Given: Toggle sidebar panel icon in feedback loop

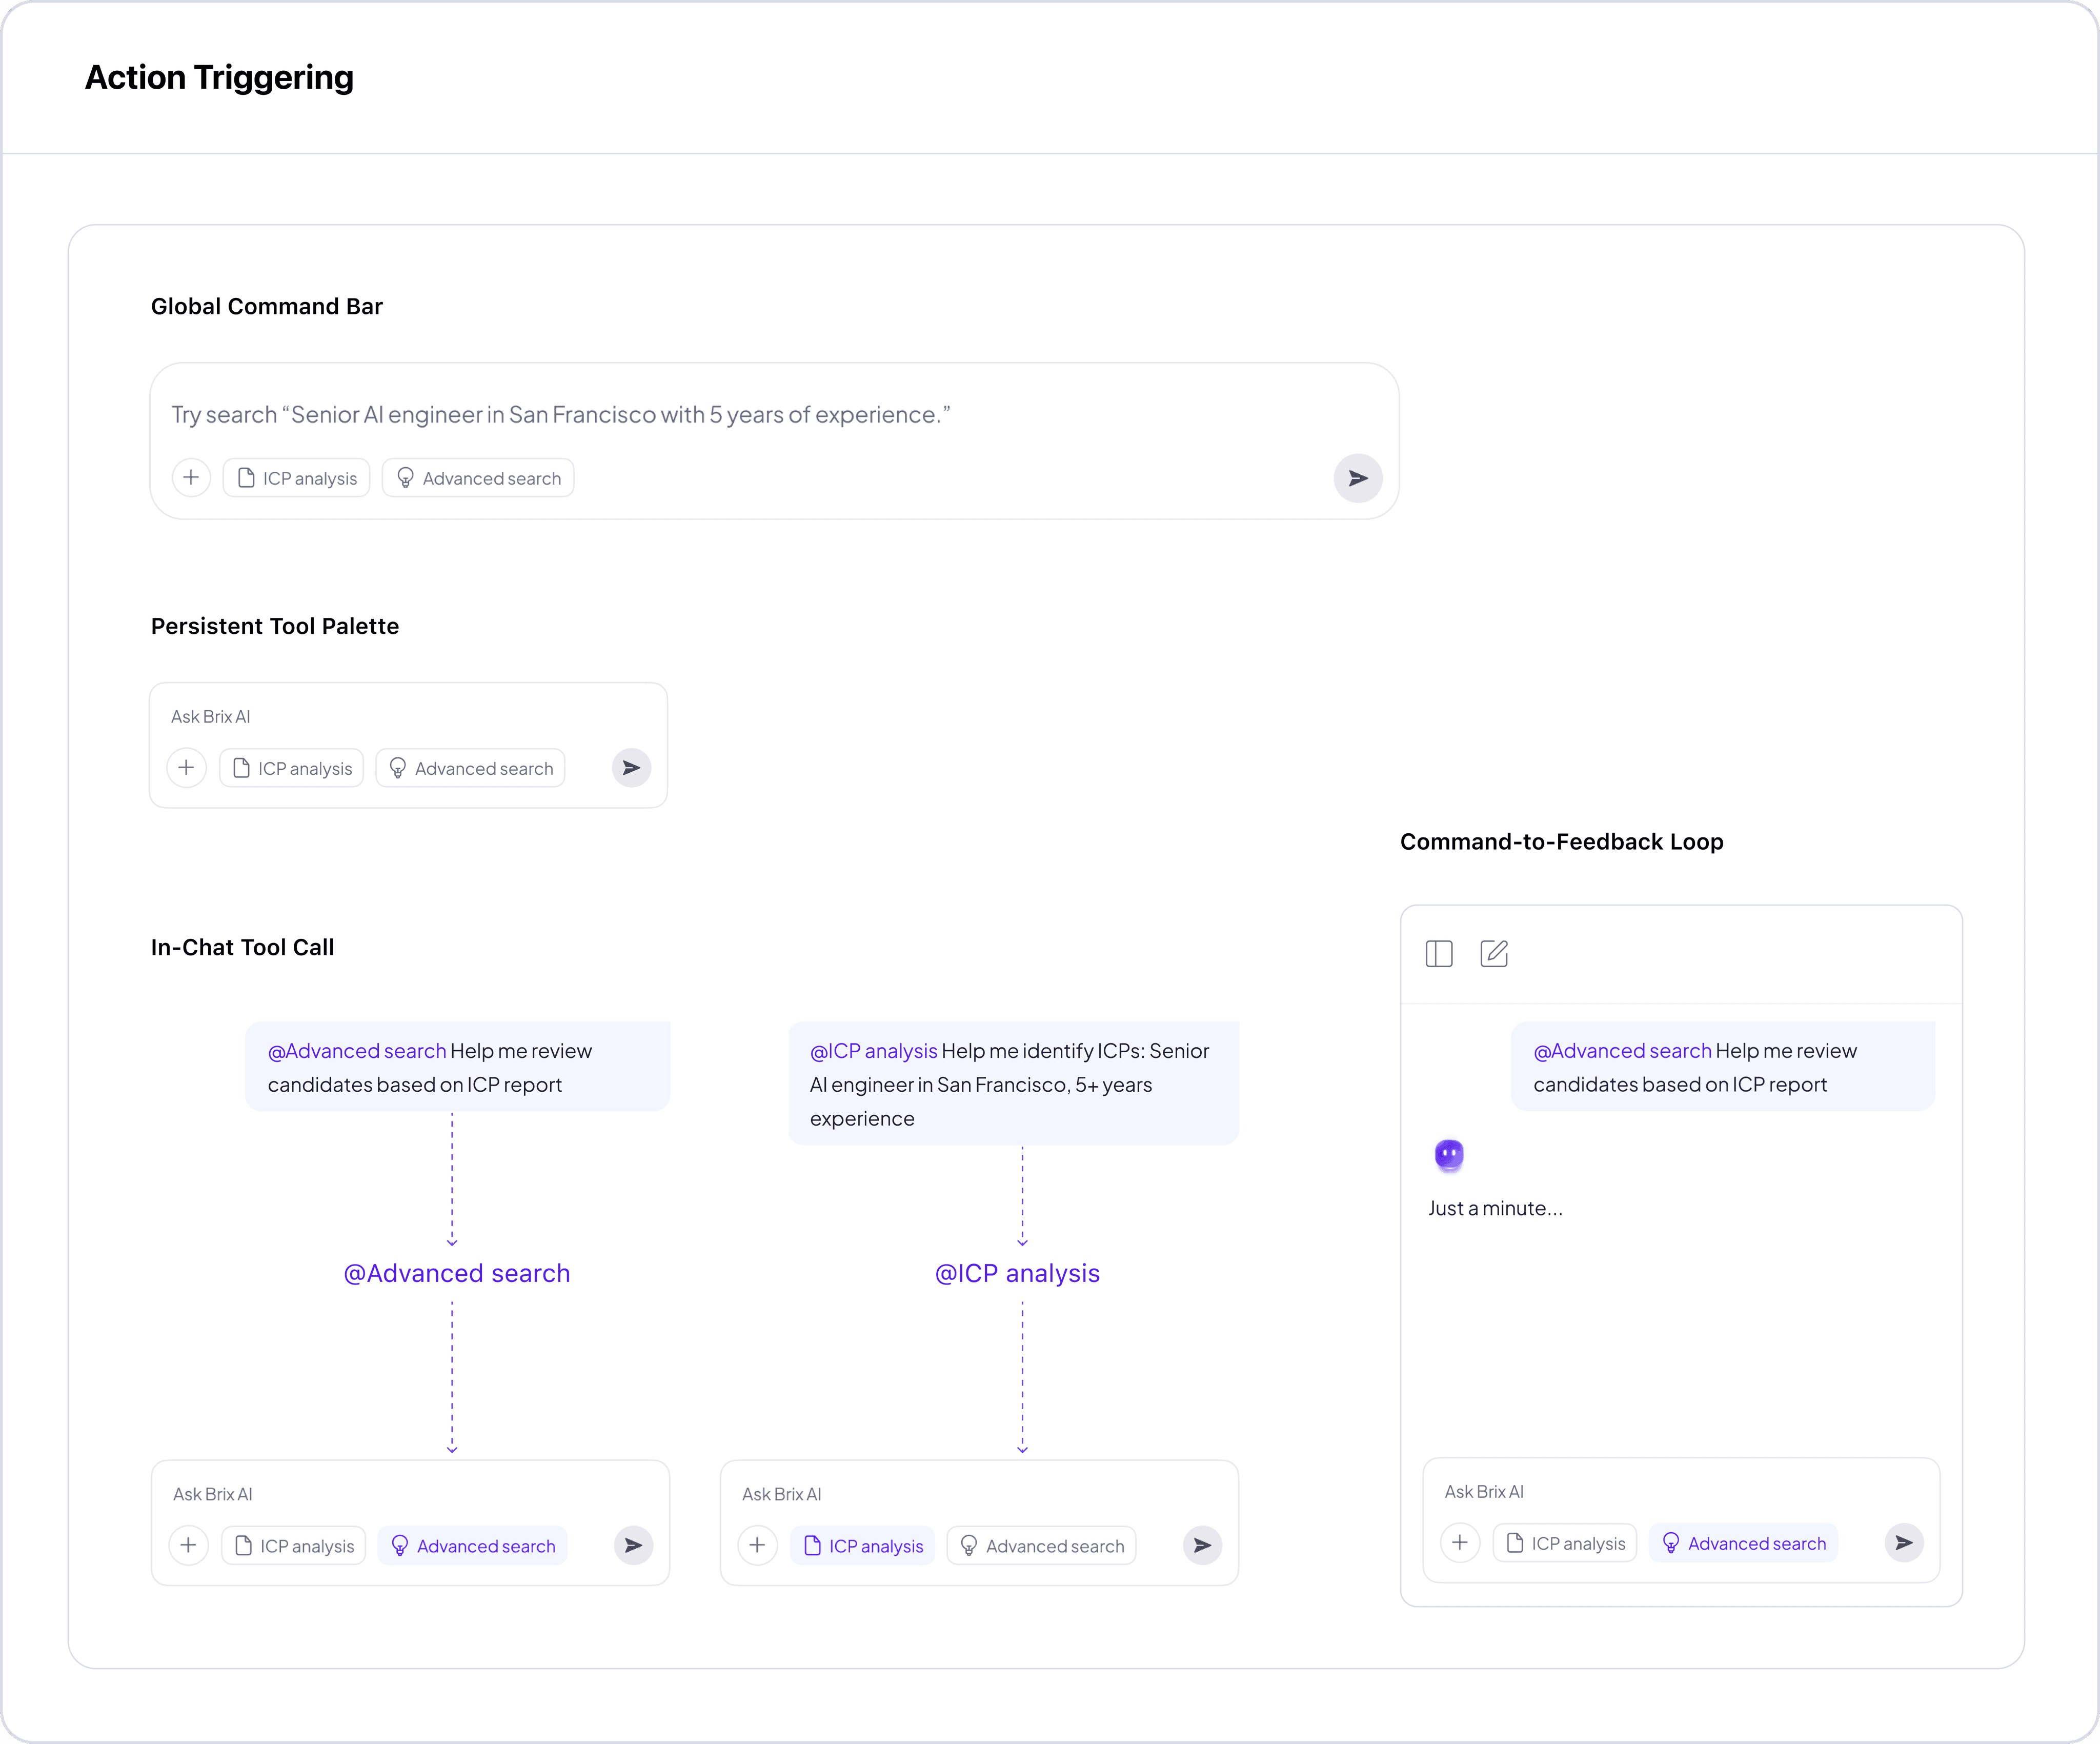Looking at the screenshot, I should [x=1438, y=953].
